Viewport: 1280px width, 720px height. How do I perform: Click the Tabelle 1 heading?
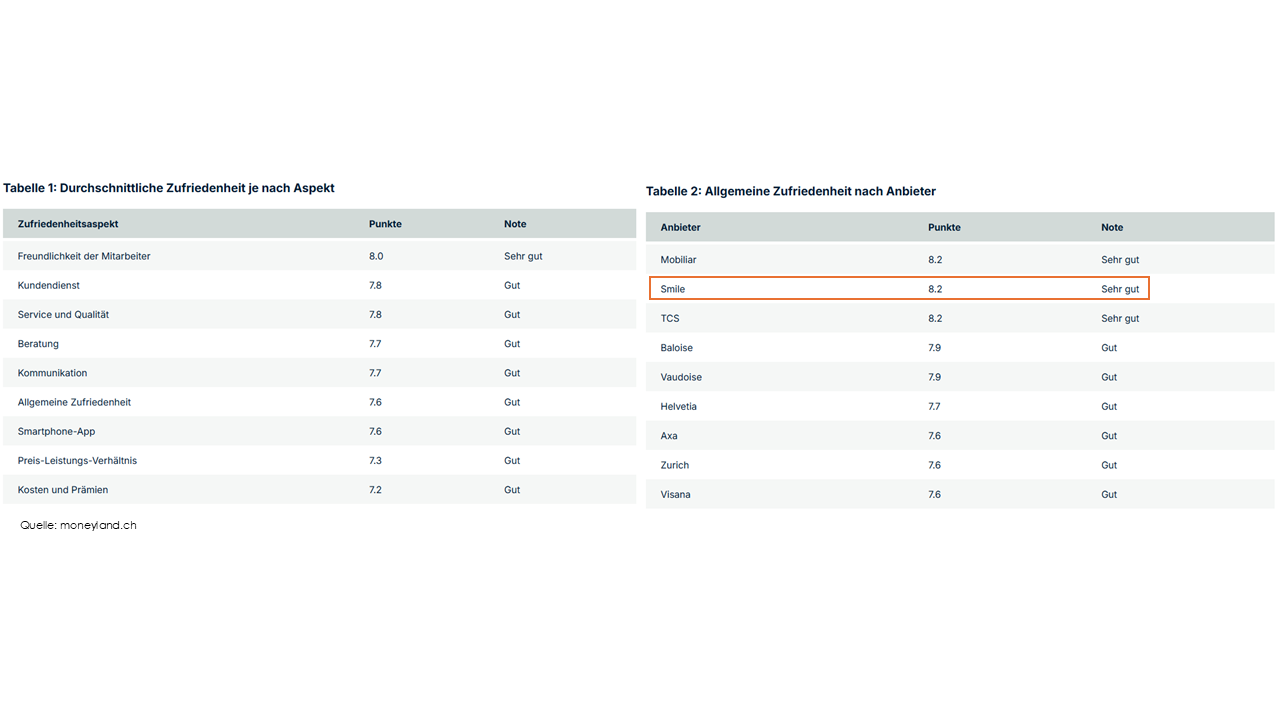click(x=169, y=188)
